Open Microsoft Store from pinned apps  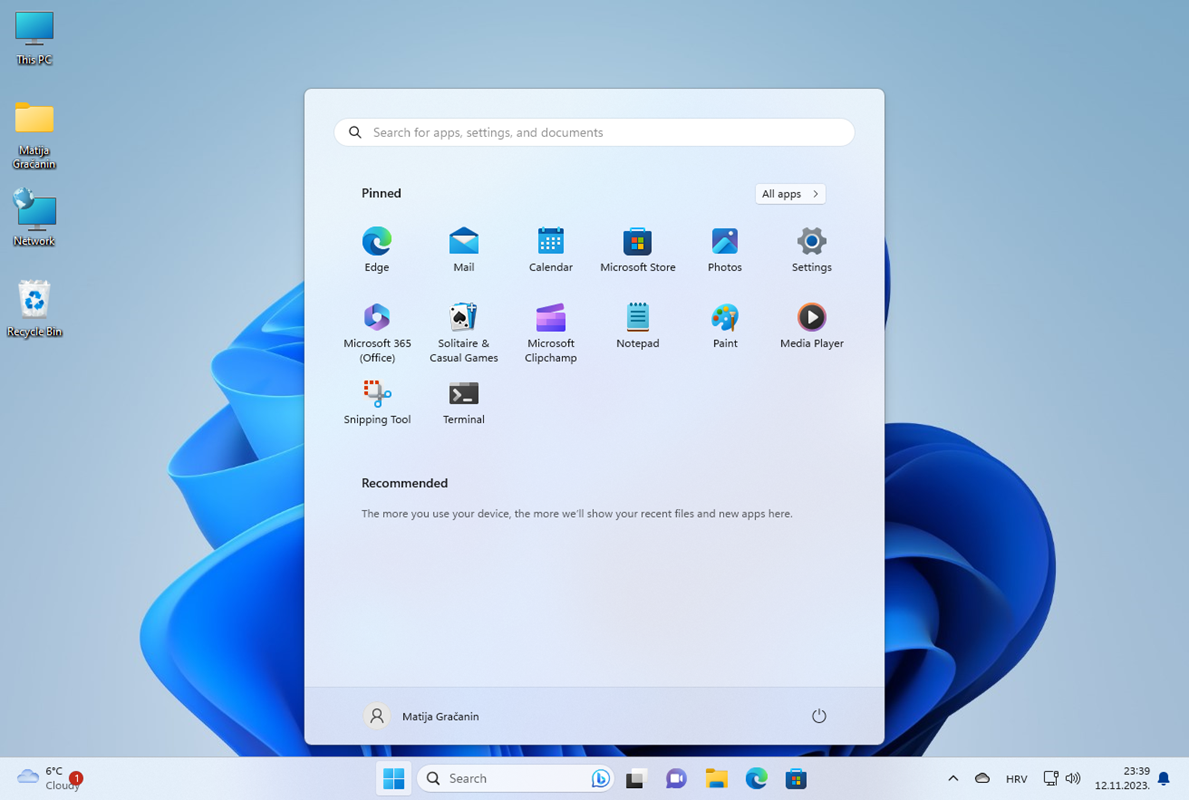pyautogui.click(x=638, y=249)
